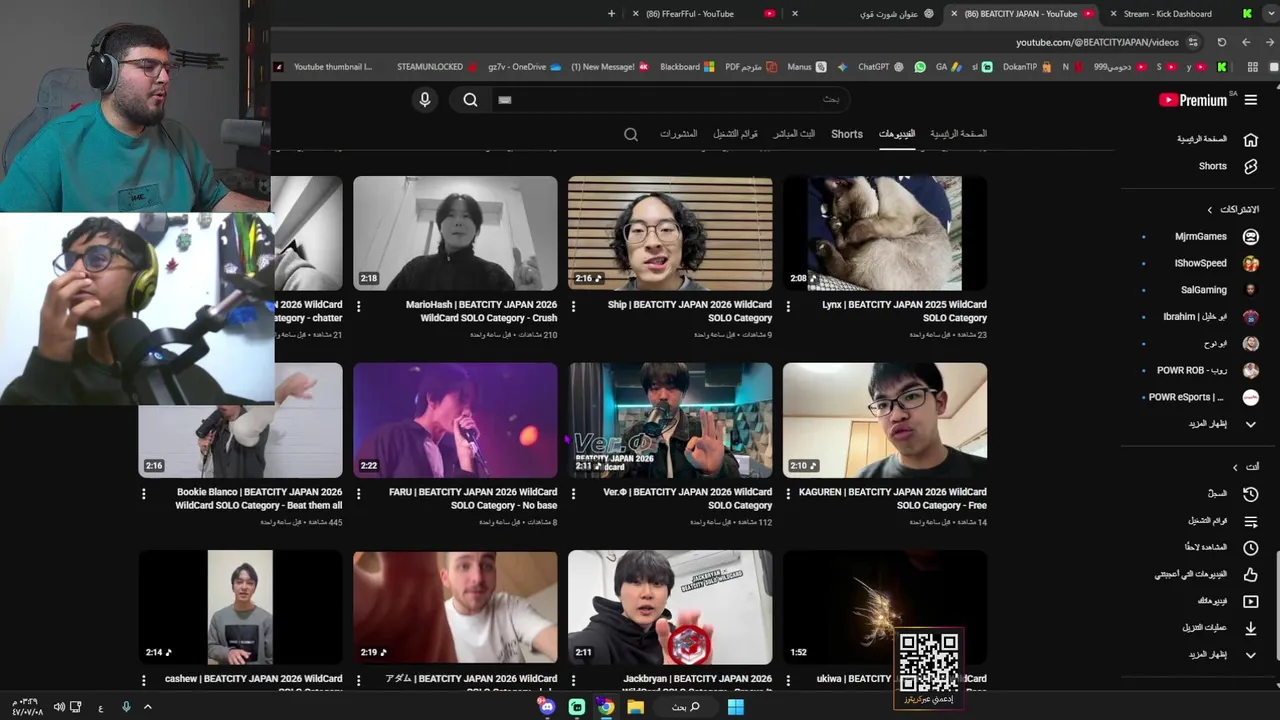The width and height of the screenshot is (1280, 720).
Task: Reload the page with the refresh icon
Action: tap(1221, 42)
